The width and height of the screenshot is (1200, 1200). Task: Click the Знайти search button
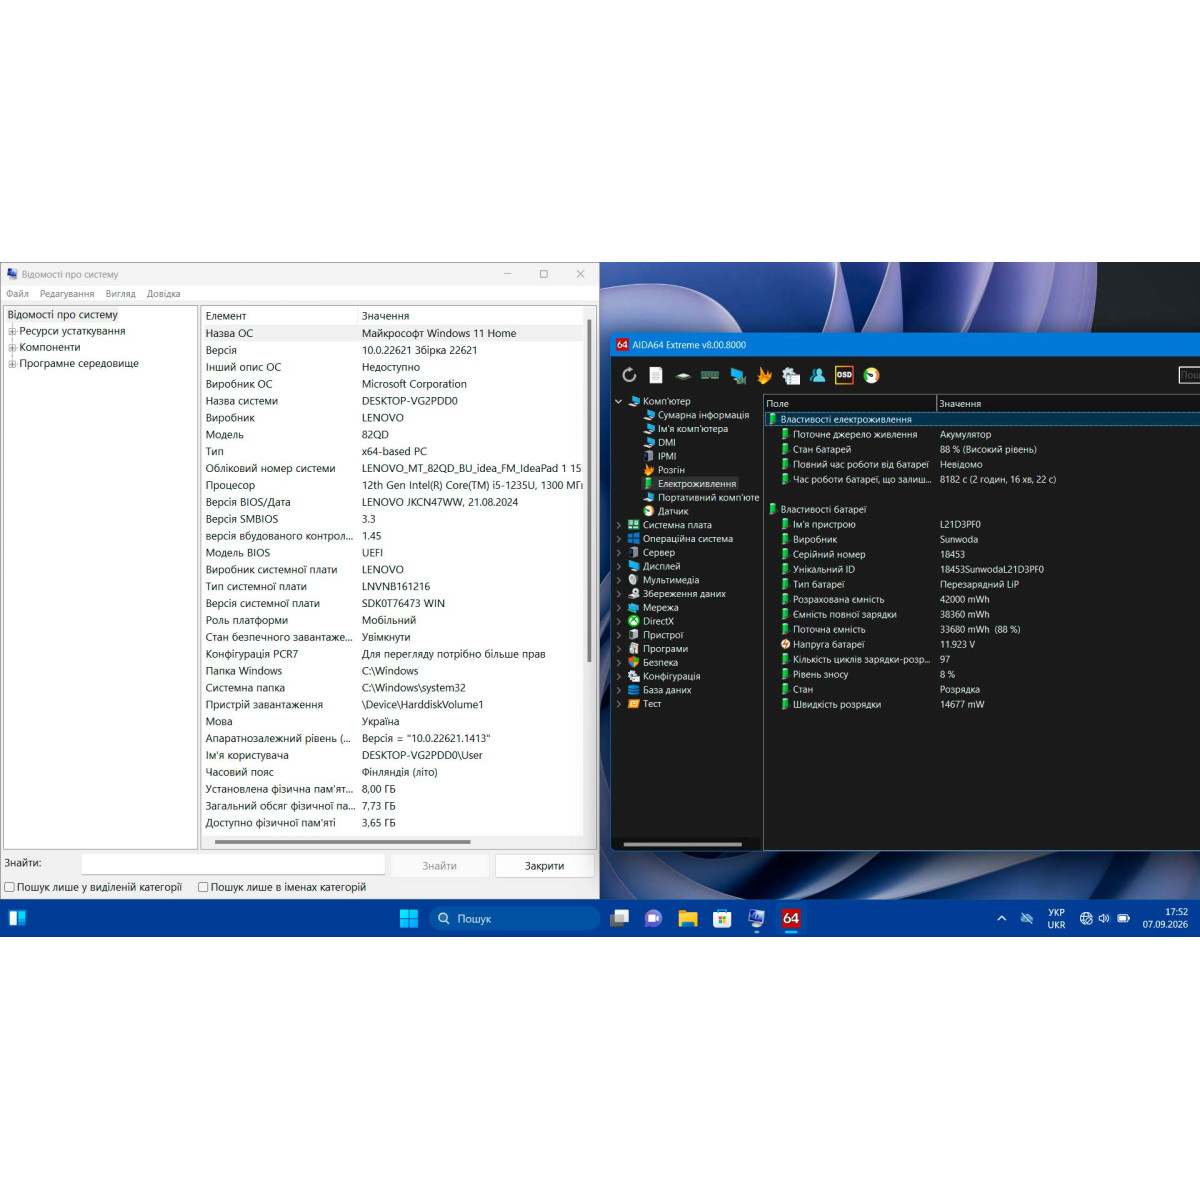(x=439, y=866)
